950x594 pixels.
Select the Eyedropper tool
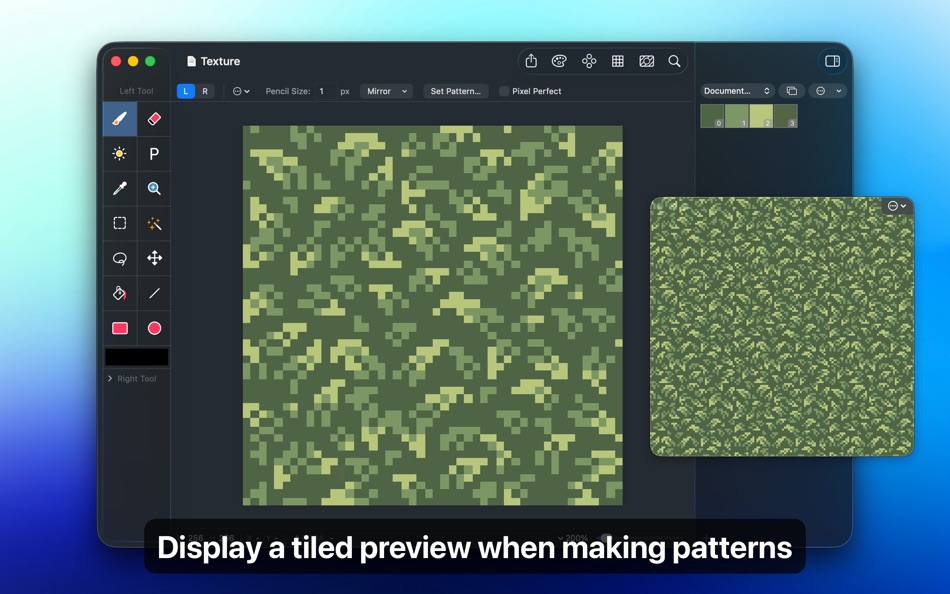(x=119, y=188)
